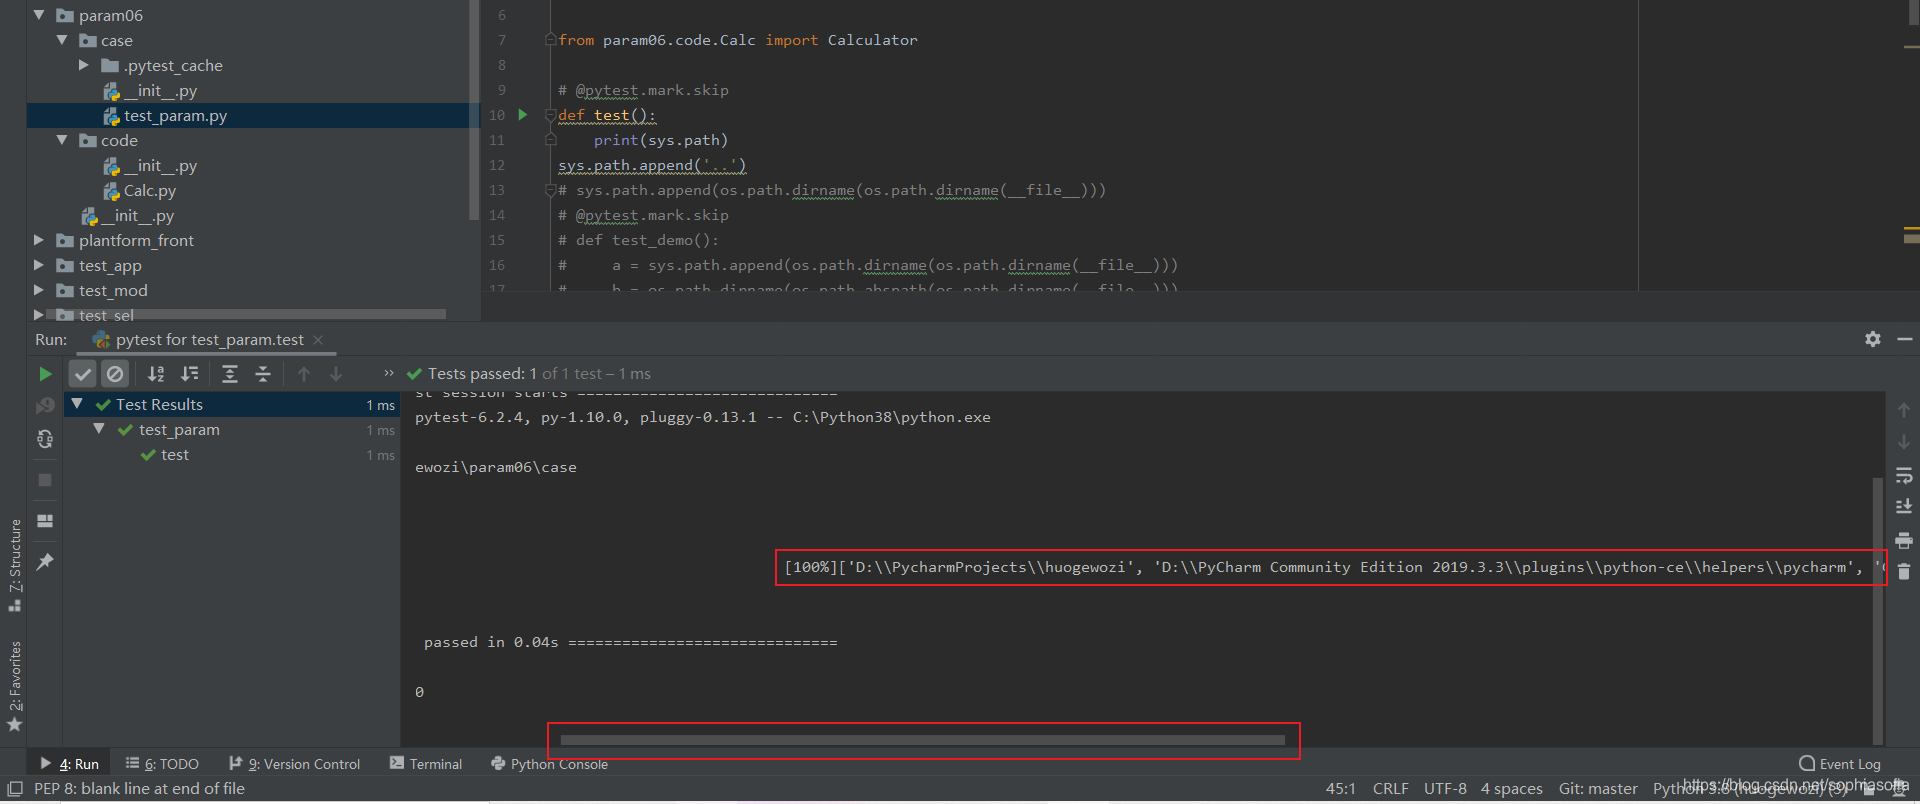
Task: Collapse all test result nodes
Action: pyautogui.click(x=263, y=374)
